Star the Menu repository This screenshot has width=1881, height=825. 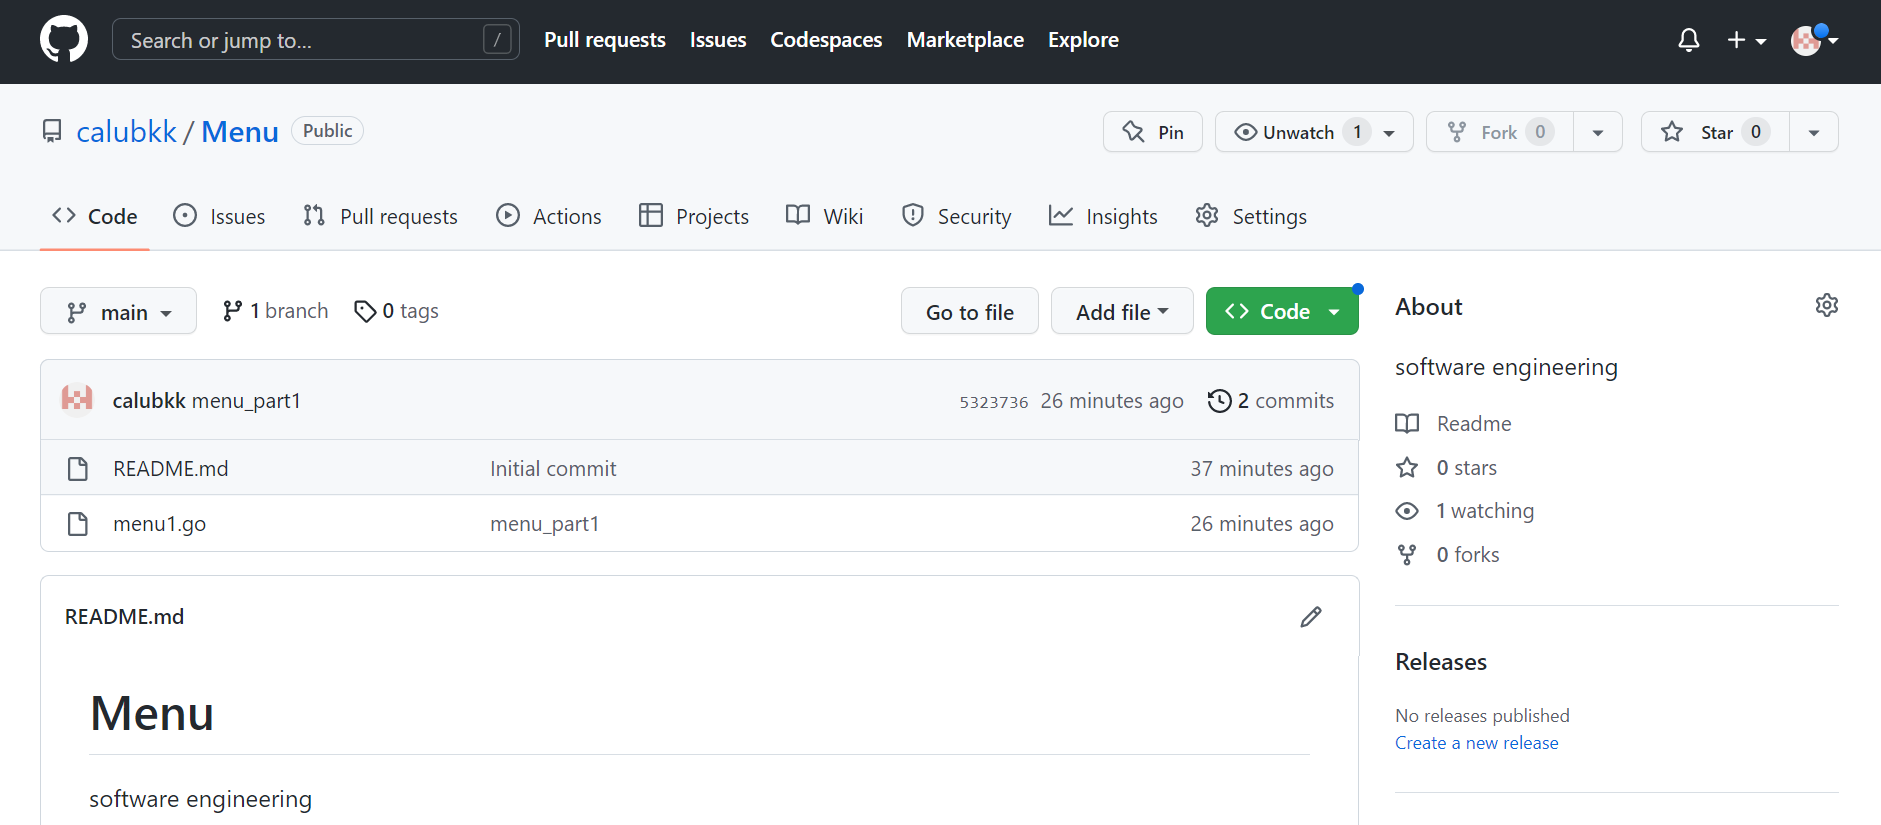tap(1714, 132)
